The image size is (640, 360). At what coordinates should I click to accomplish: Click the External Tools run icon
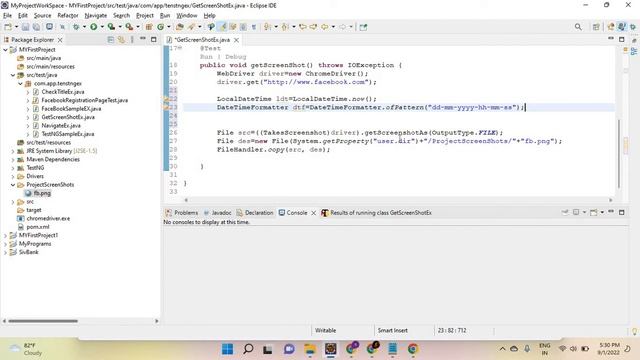[129, 27]
